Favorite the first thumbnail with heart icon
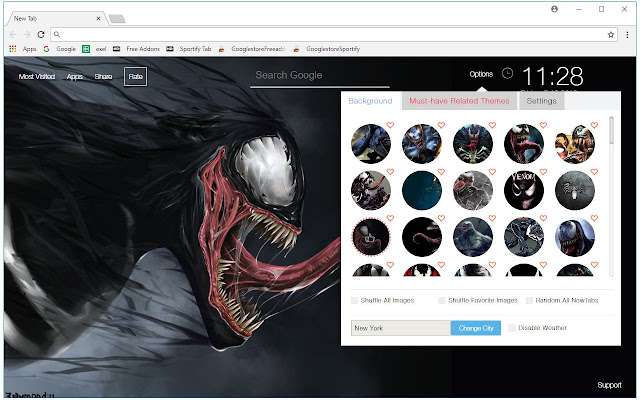Screen dimensions: 640x400 click(390, 125)
